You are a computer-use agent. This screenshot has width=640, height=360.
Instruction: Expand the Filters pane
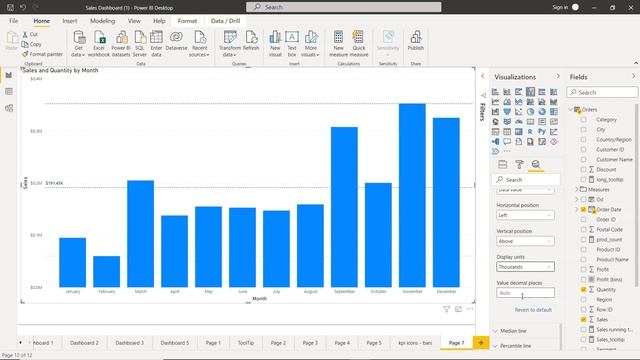coord(483,76)
